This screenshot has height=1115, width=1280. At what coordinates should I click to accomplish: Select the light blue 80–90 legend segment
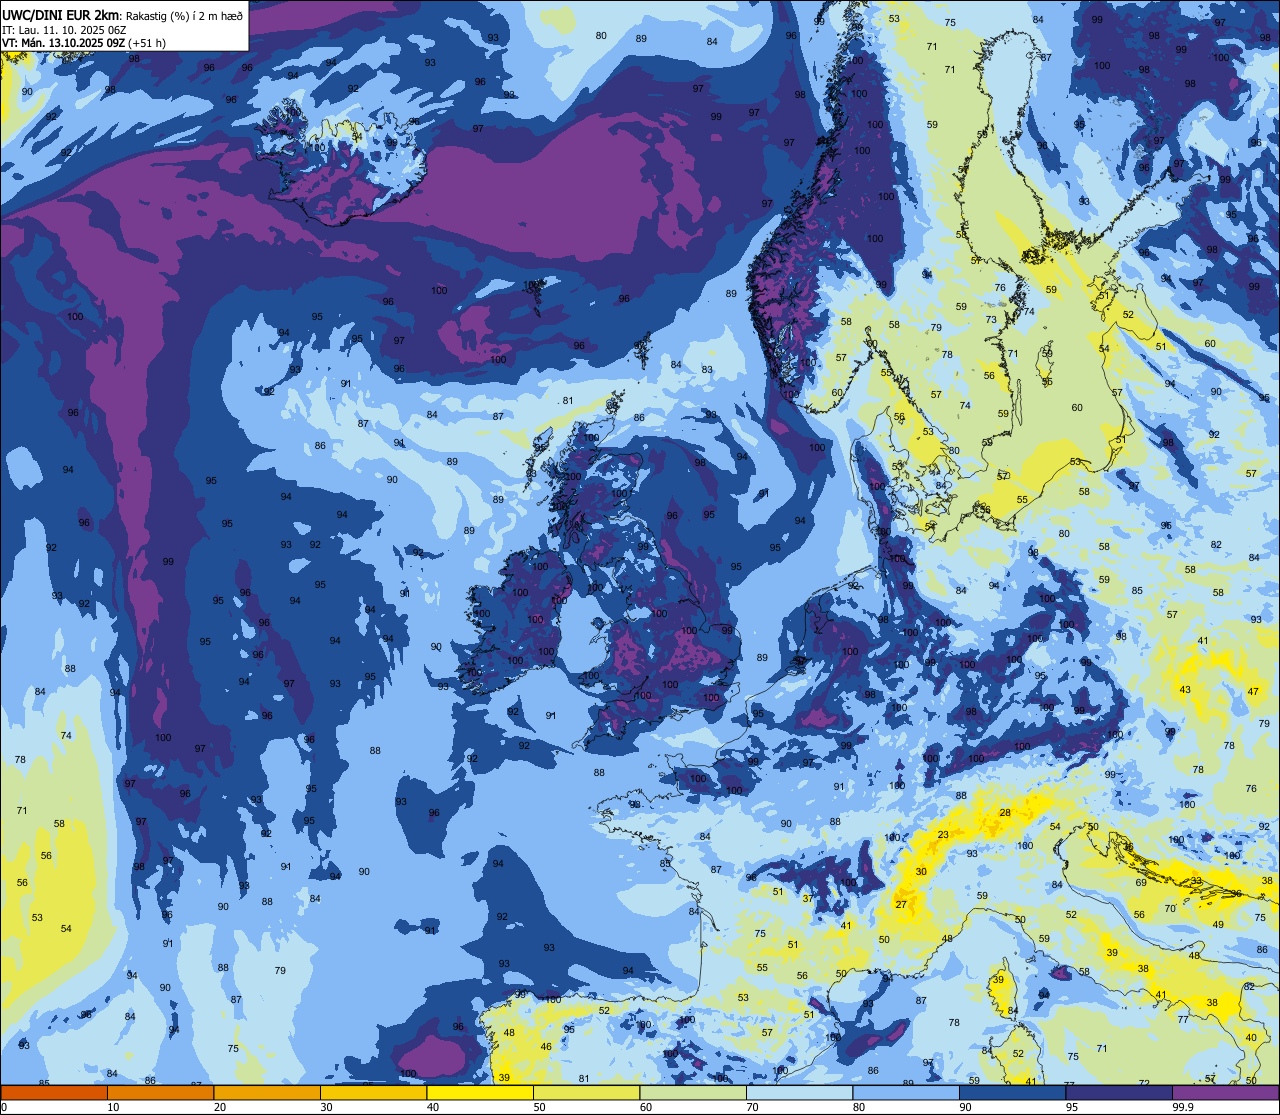tap(906, 1092)
